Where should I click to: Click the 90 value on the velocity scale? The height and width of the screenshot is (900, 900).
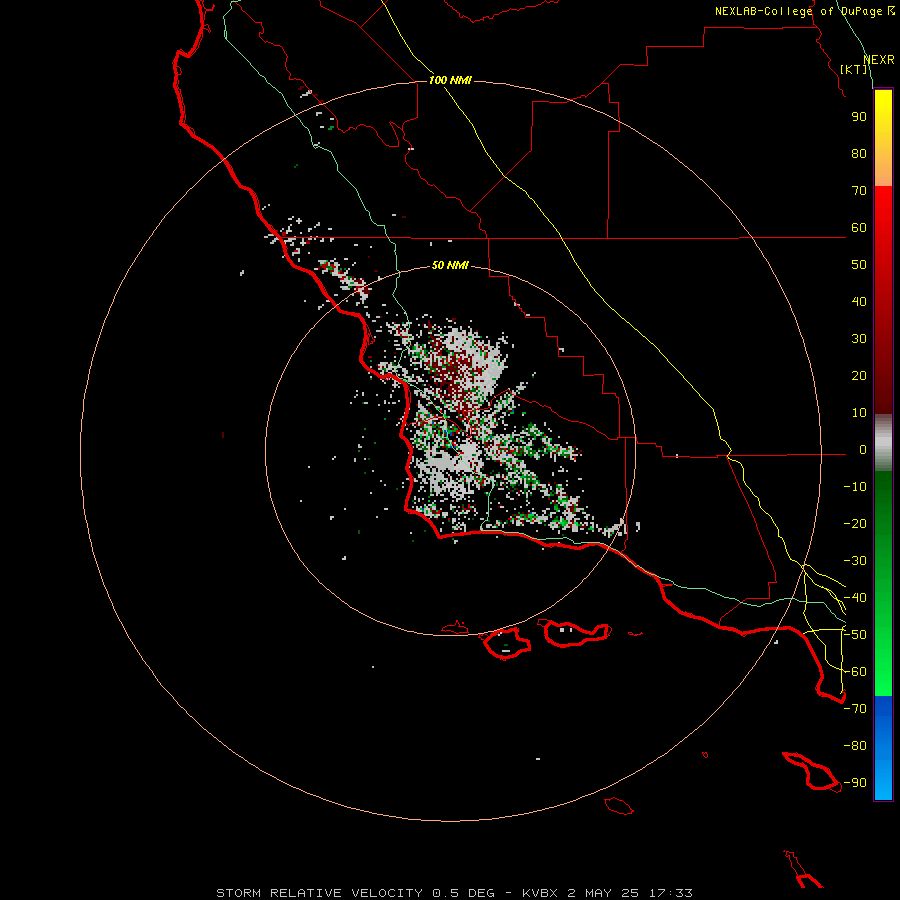859,117
